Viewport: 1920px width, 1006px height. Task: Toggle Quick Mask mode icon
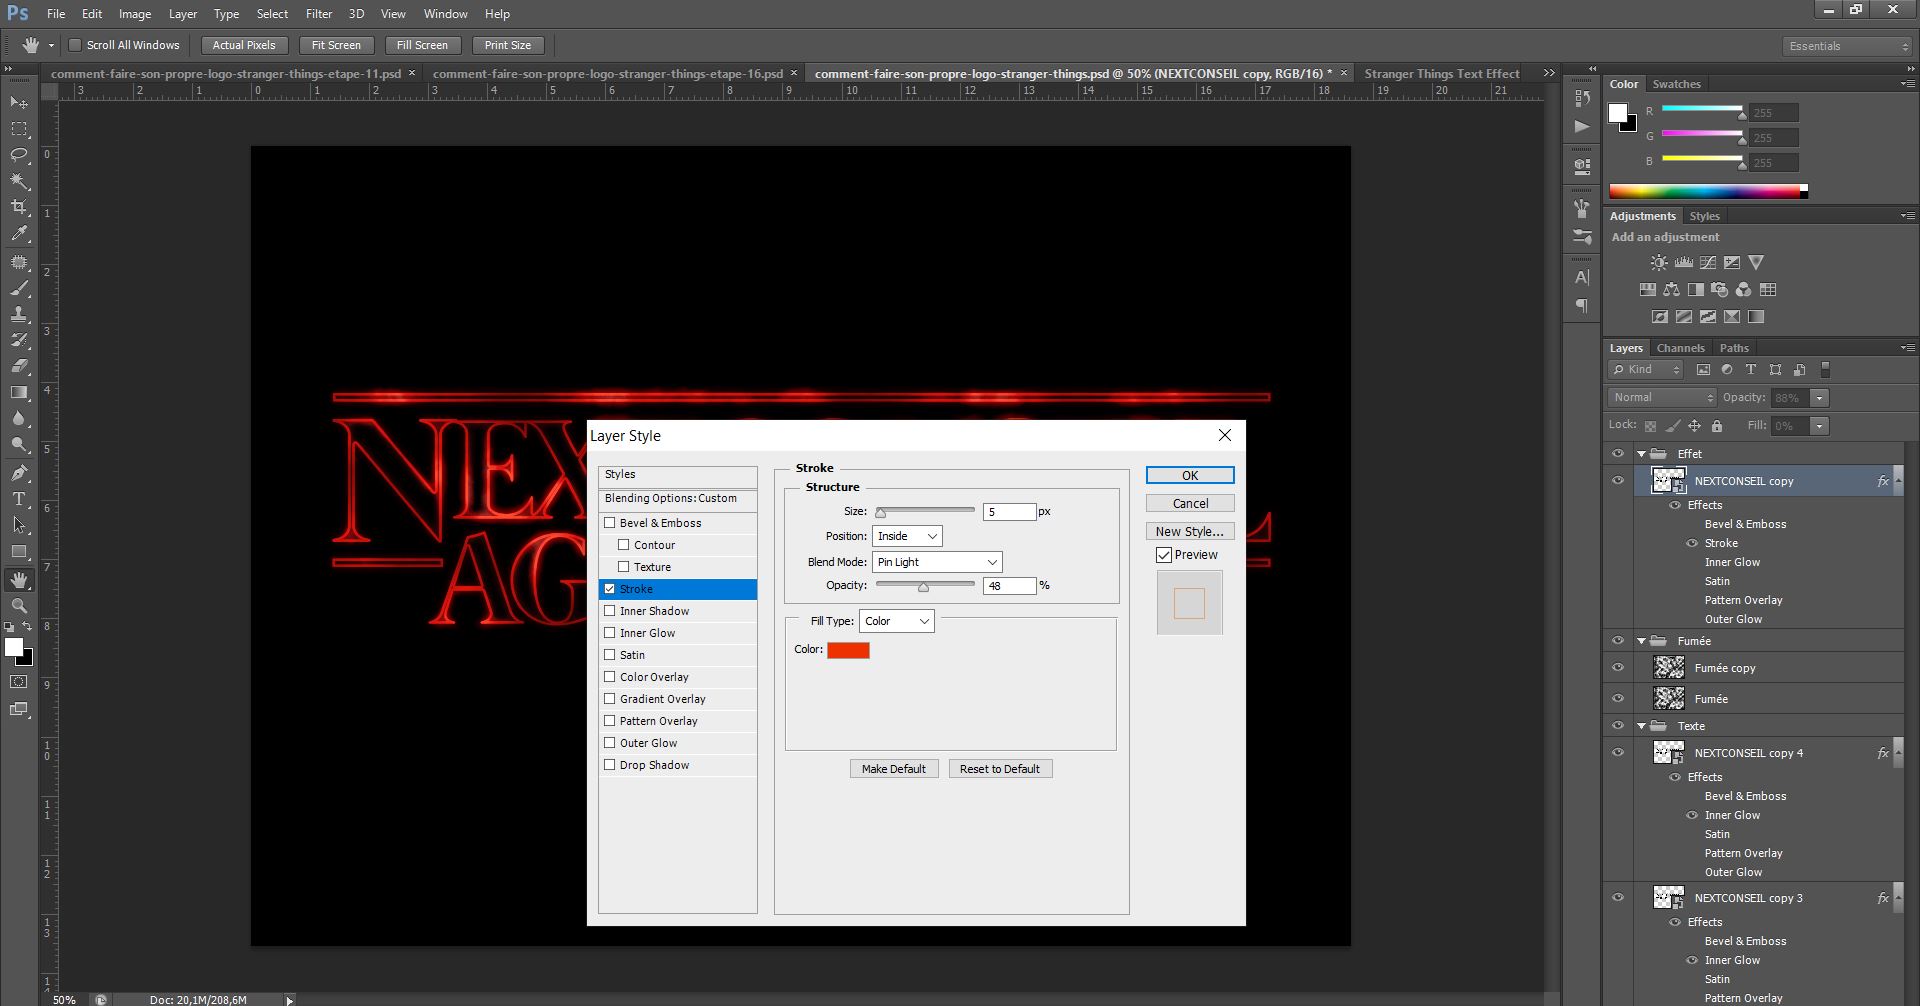(19, 682)
